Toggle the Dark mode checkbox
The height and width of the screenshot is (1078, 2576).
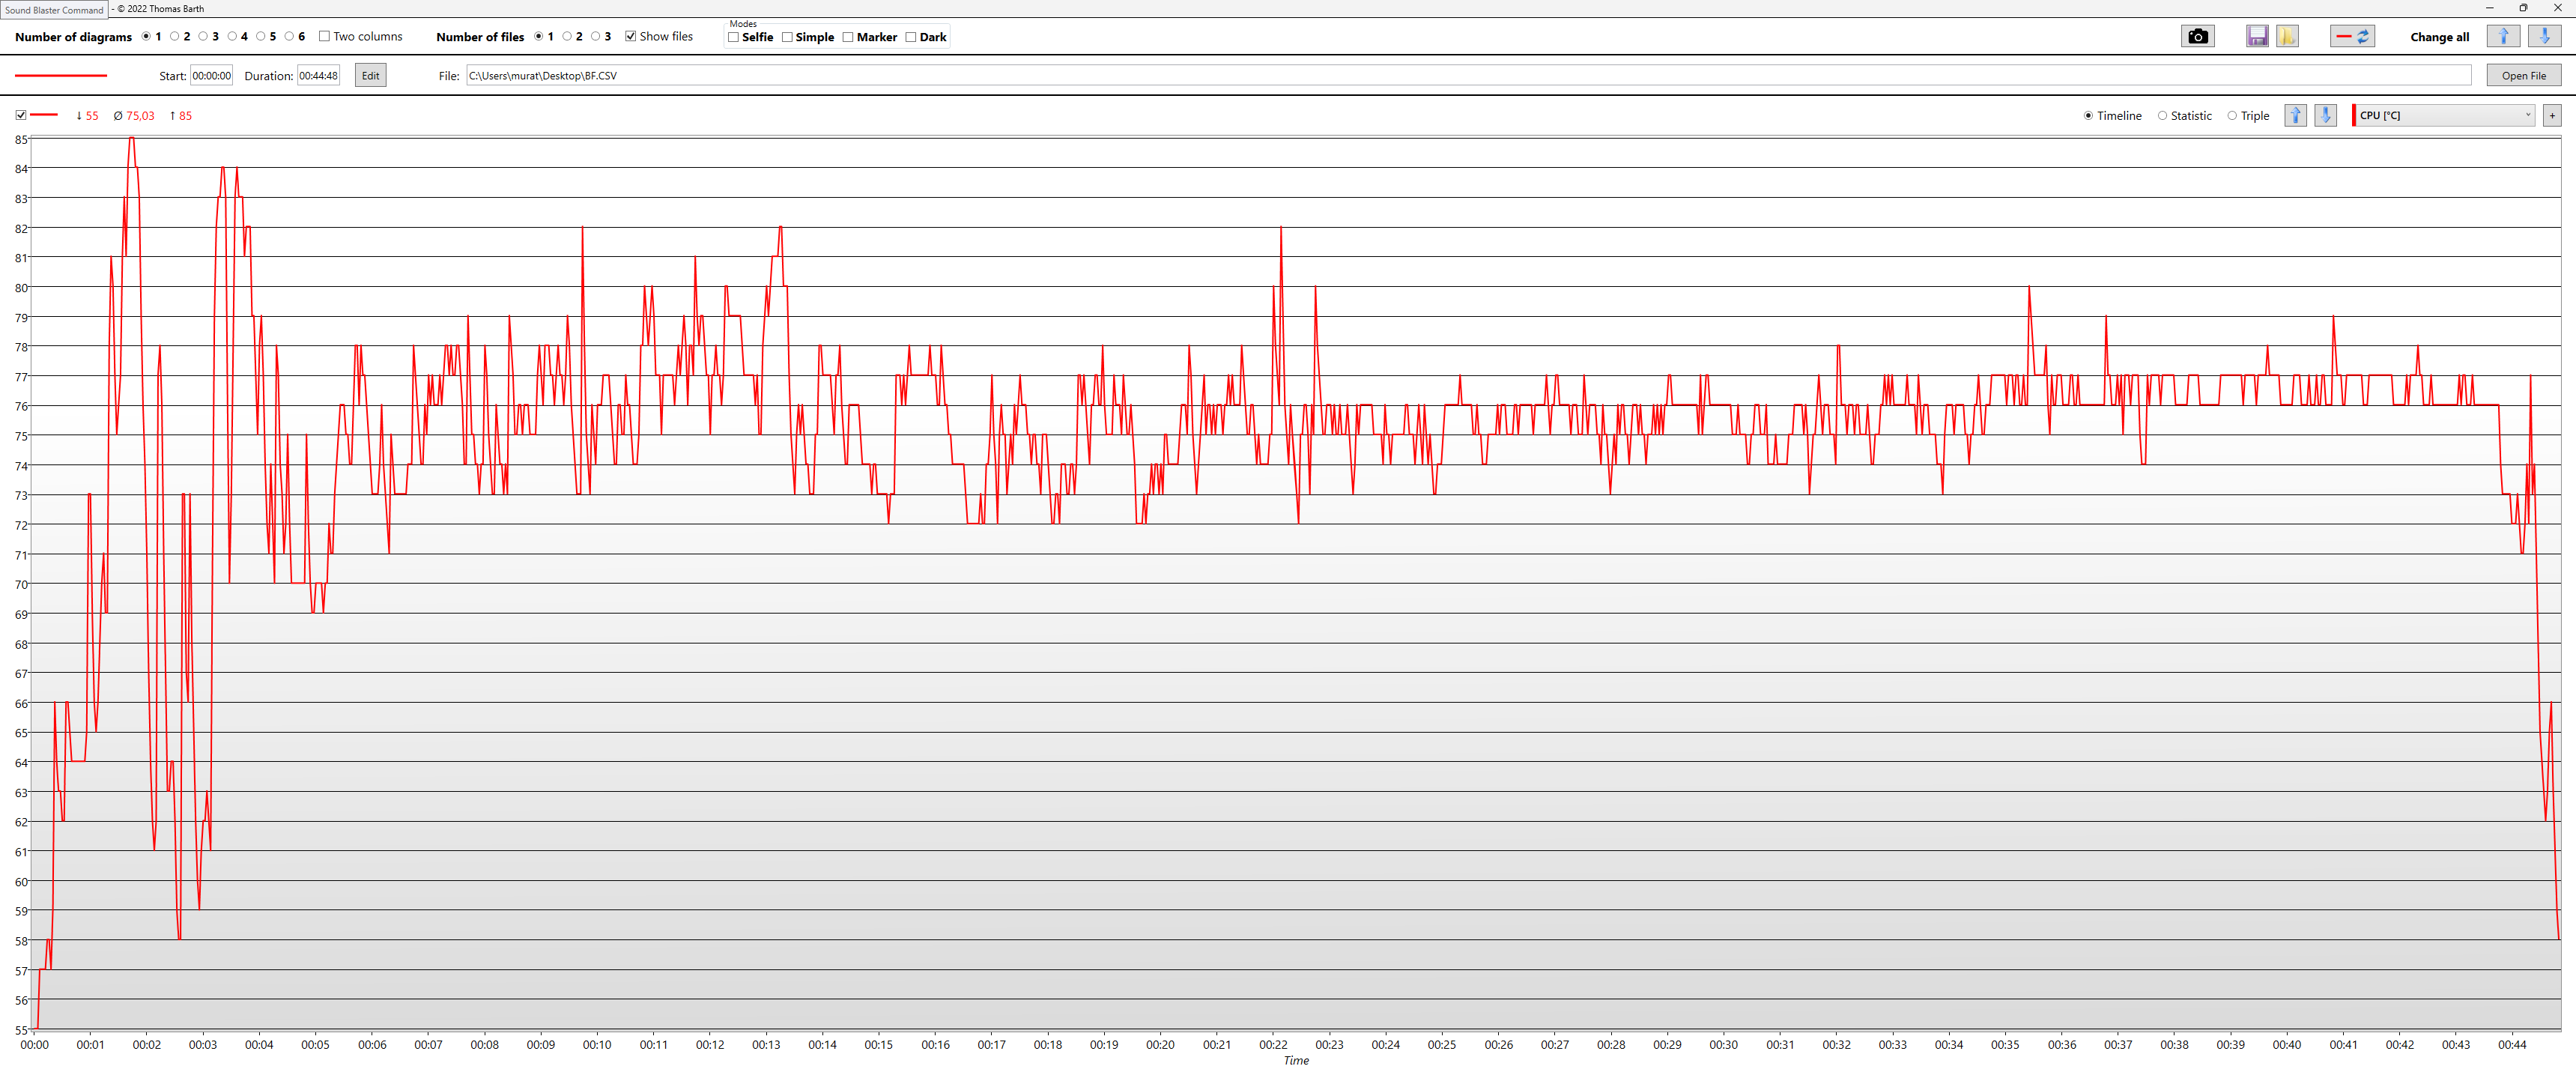(x=911, y=38)
